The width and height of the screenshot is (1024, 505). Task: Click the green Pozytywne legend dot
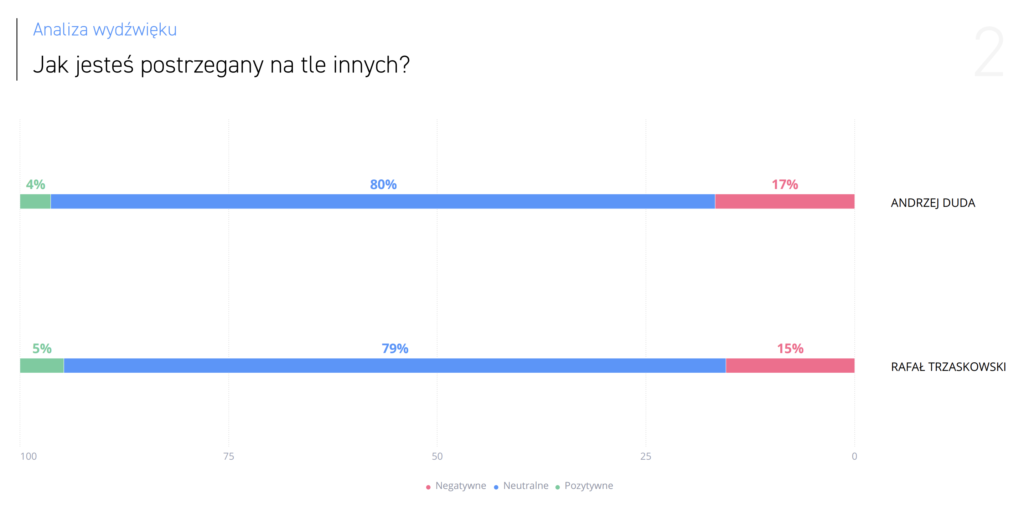click(x=557, y=487)
